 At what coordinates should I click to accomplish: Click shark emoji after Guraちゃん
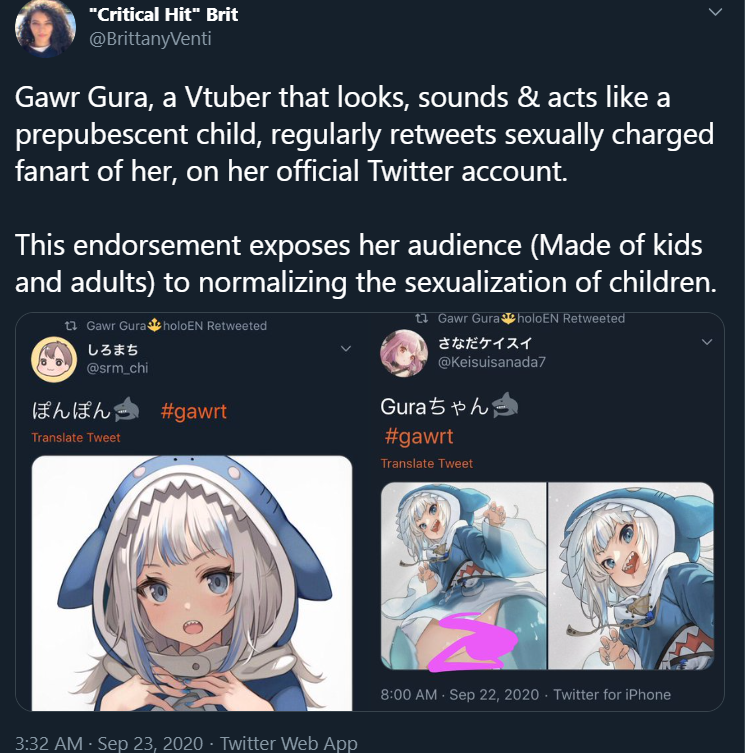(504, 404)
